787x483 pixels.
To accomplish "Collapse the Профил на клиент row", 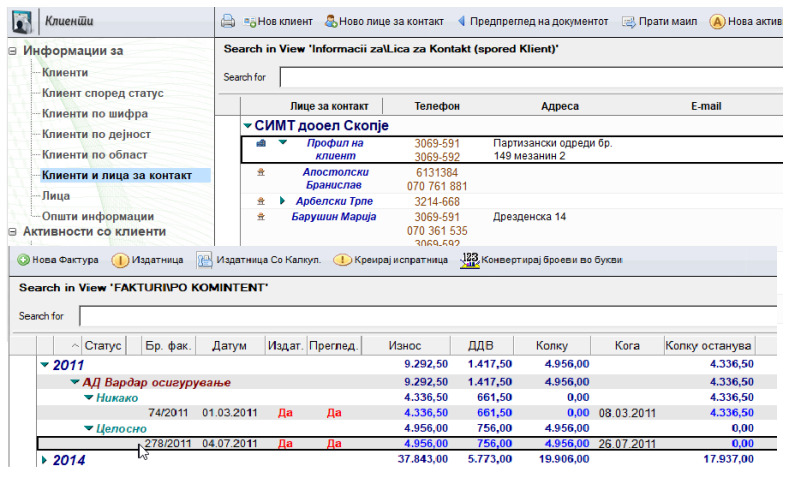I will (x=283, y=142).
